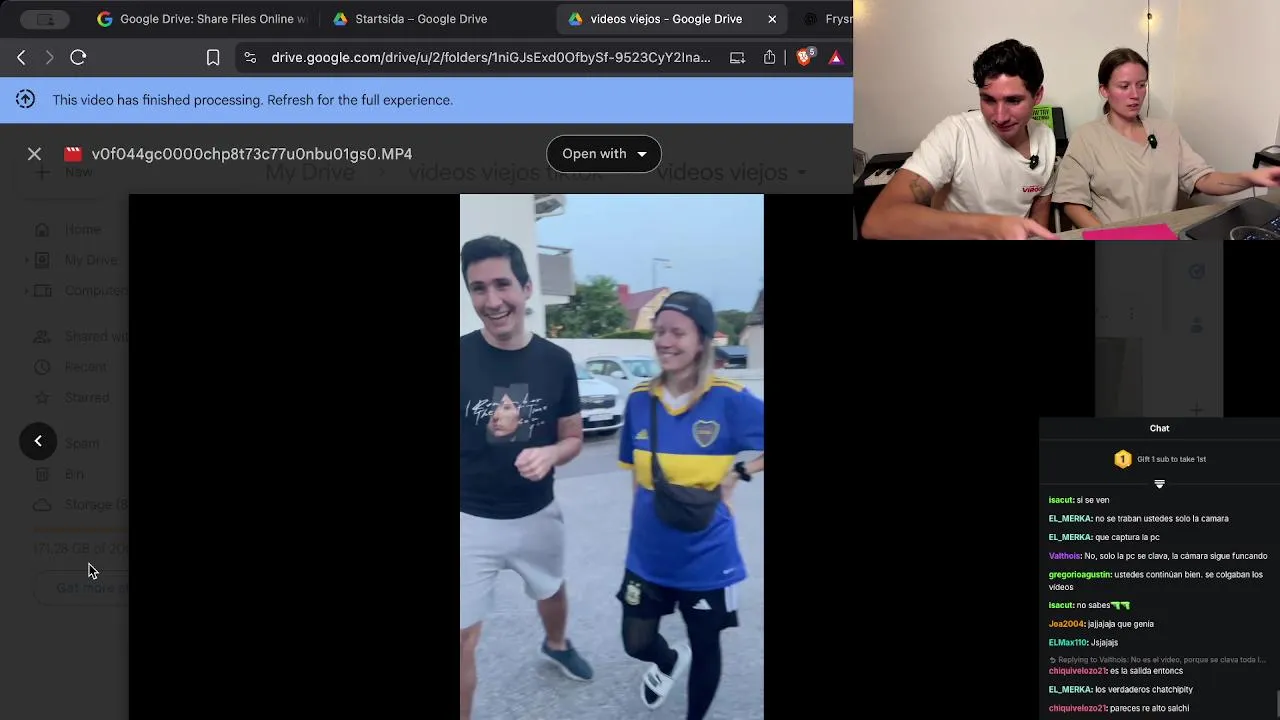Open the tab group button at top left

pos(45,19)
